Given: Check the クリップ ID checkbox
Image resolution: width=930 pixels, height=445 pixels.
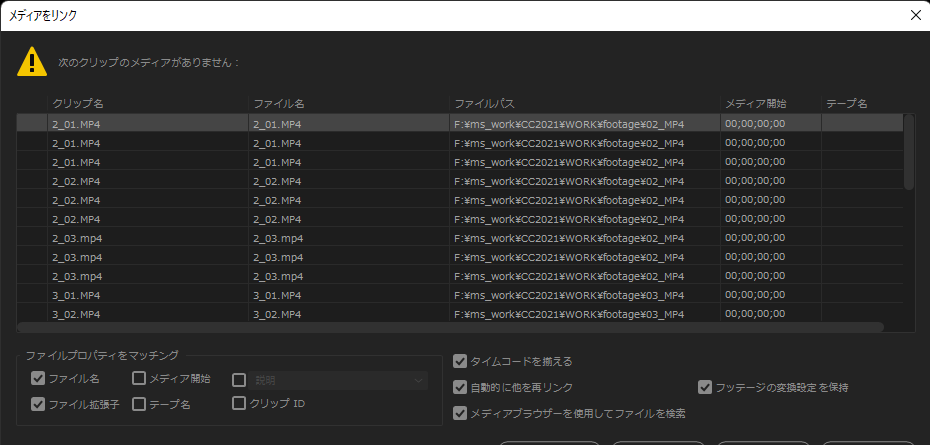Looking at the screenshot, I should 239,404.
